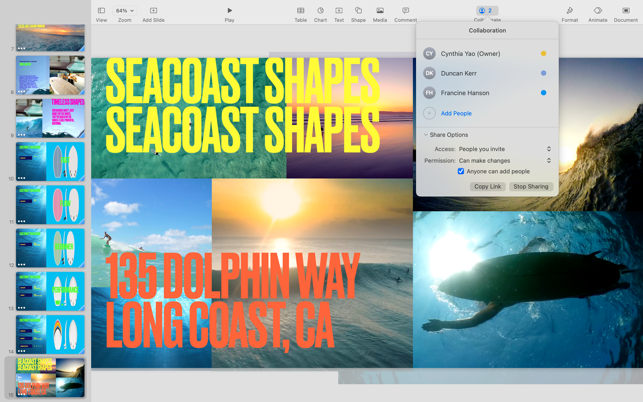Image resolution: width=643 pixels, height=402 pixels.
Task: Insert a Chart
Action: (320, 10)
